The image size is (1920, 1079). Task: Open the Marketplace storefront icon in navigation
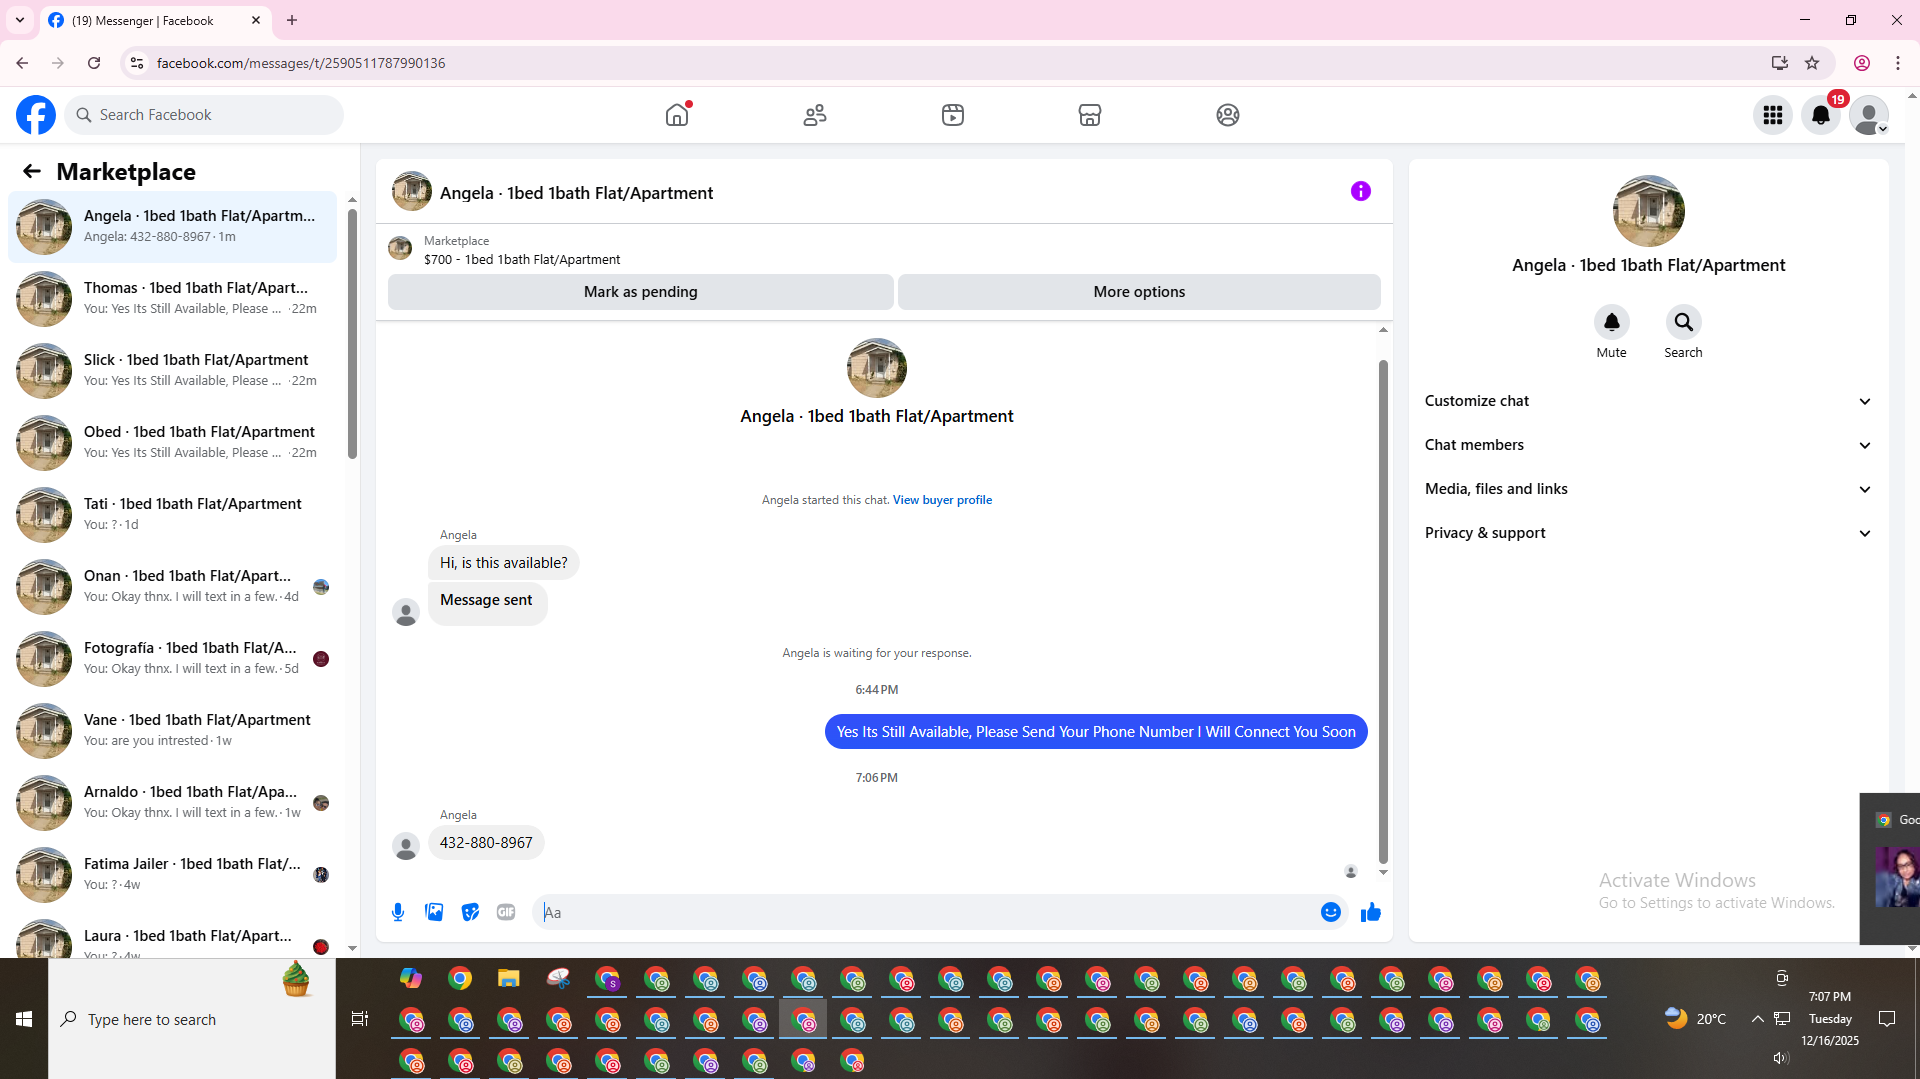1090,115
